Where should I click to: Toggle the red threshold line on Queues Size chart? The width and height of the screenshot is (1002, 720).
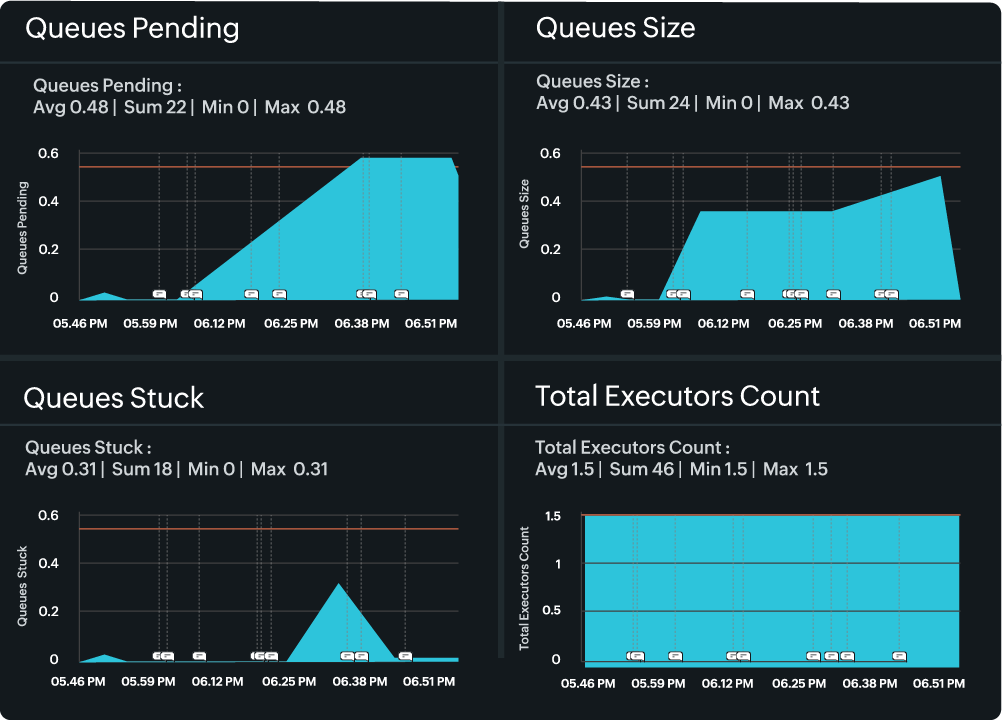coord(770,166)
